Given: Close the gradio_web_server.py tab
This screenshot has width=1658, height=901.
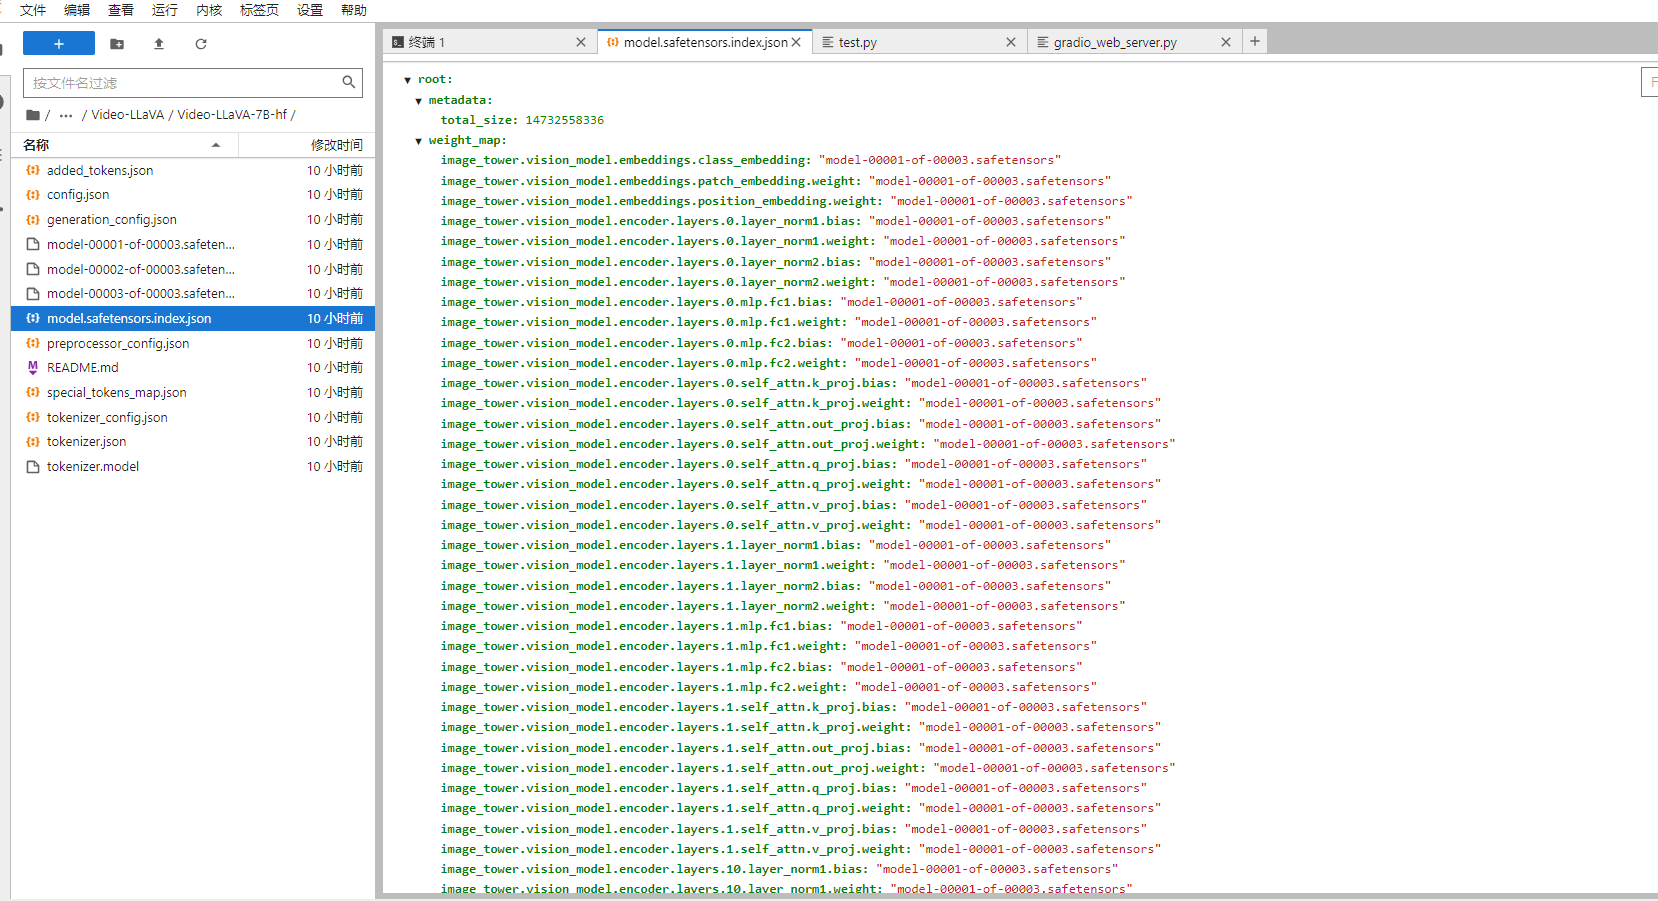Looking at the screenshot, I should (1226, 42).
